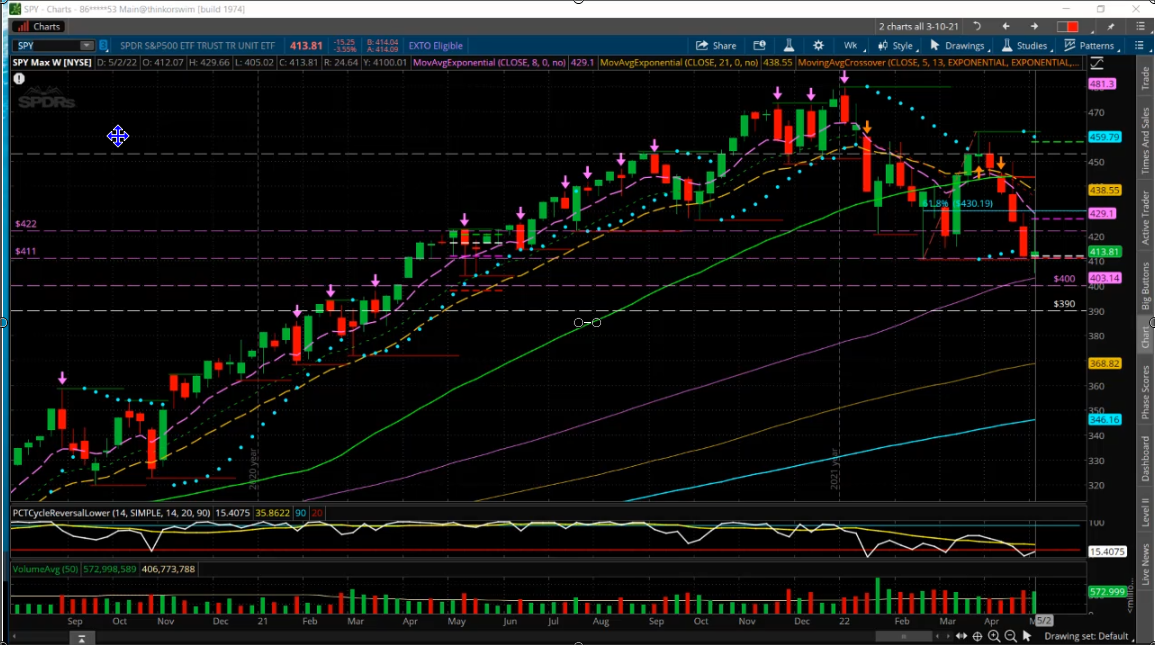Viewport: 1155px width, 645px height.
Task: Zoom in with magnifier plus icon
Action: tap(994, 636)
